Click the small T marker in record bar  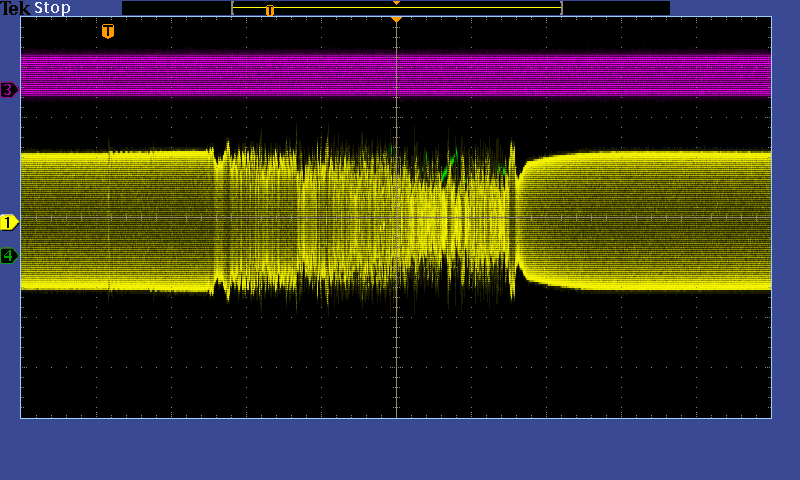269,10
